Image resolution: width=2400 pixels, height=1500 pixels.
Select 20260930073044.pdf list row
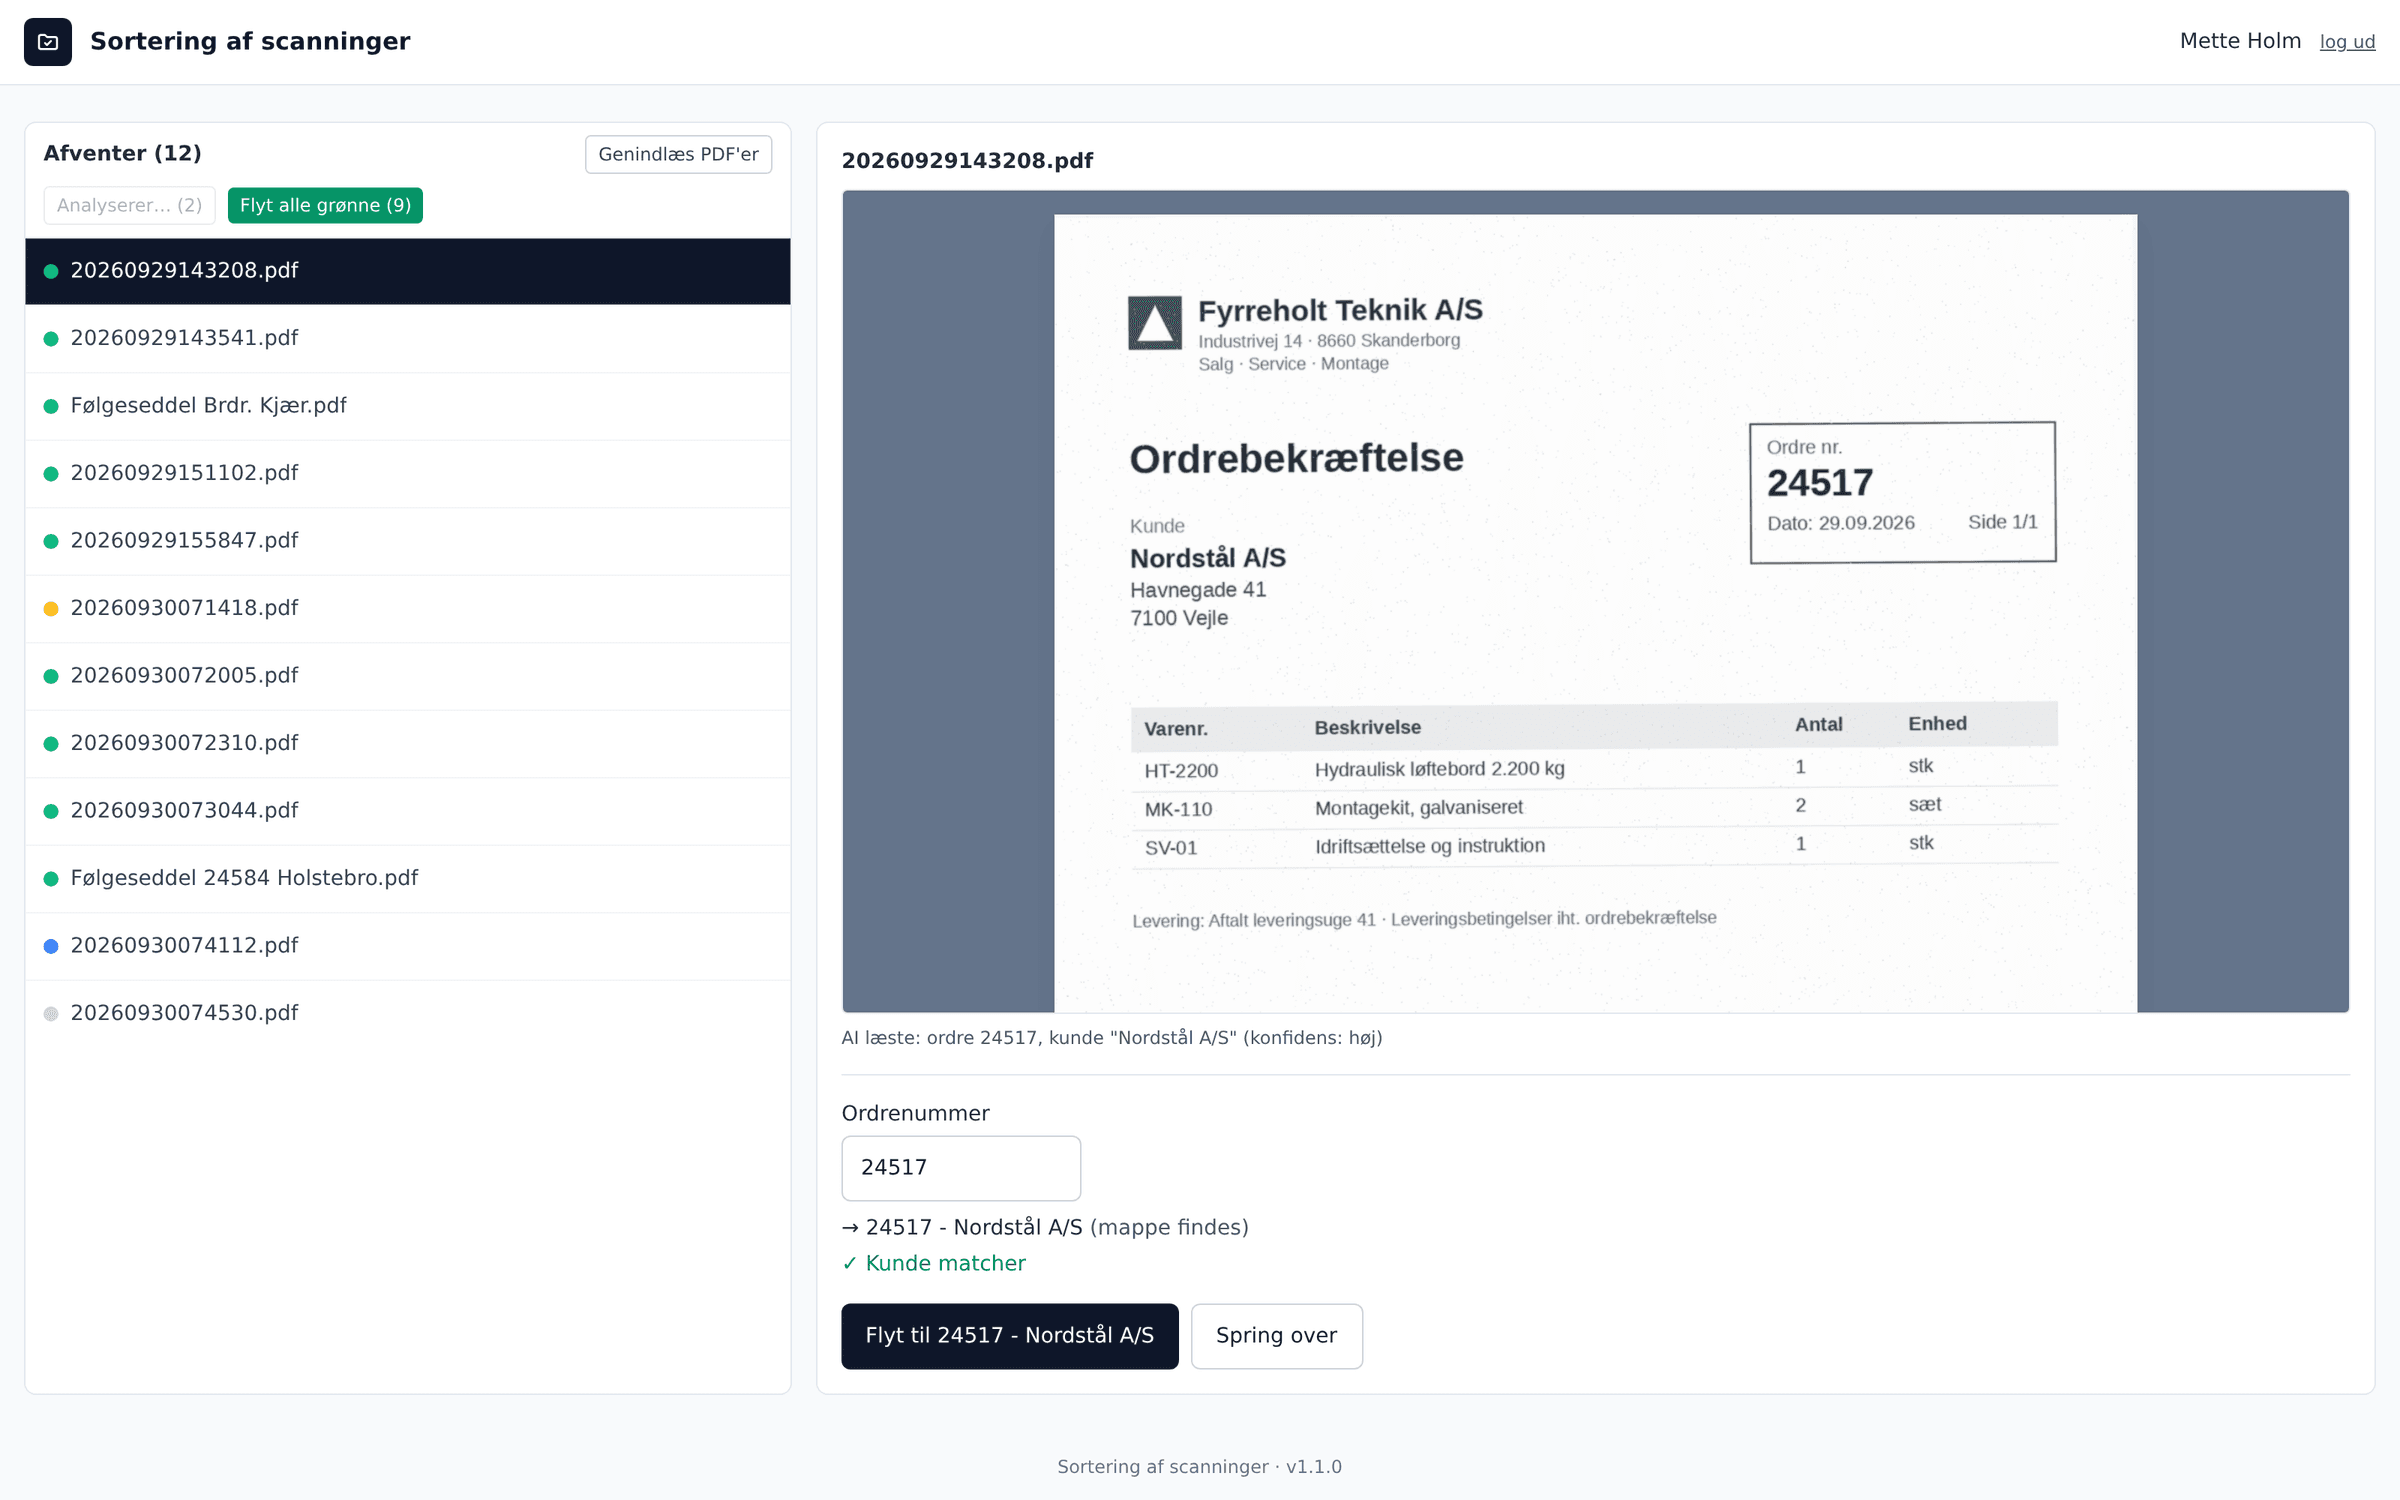click(408, 811)
